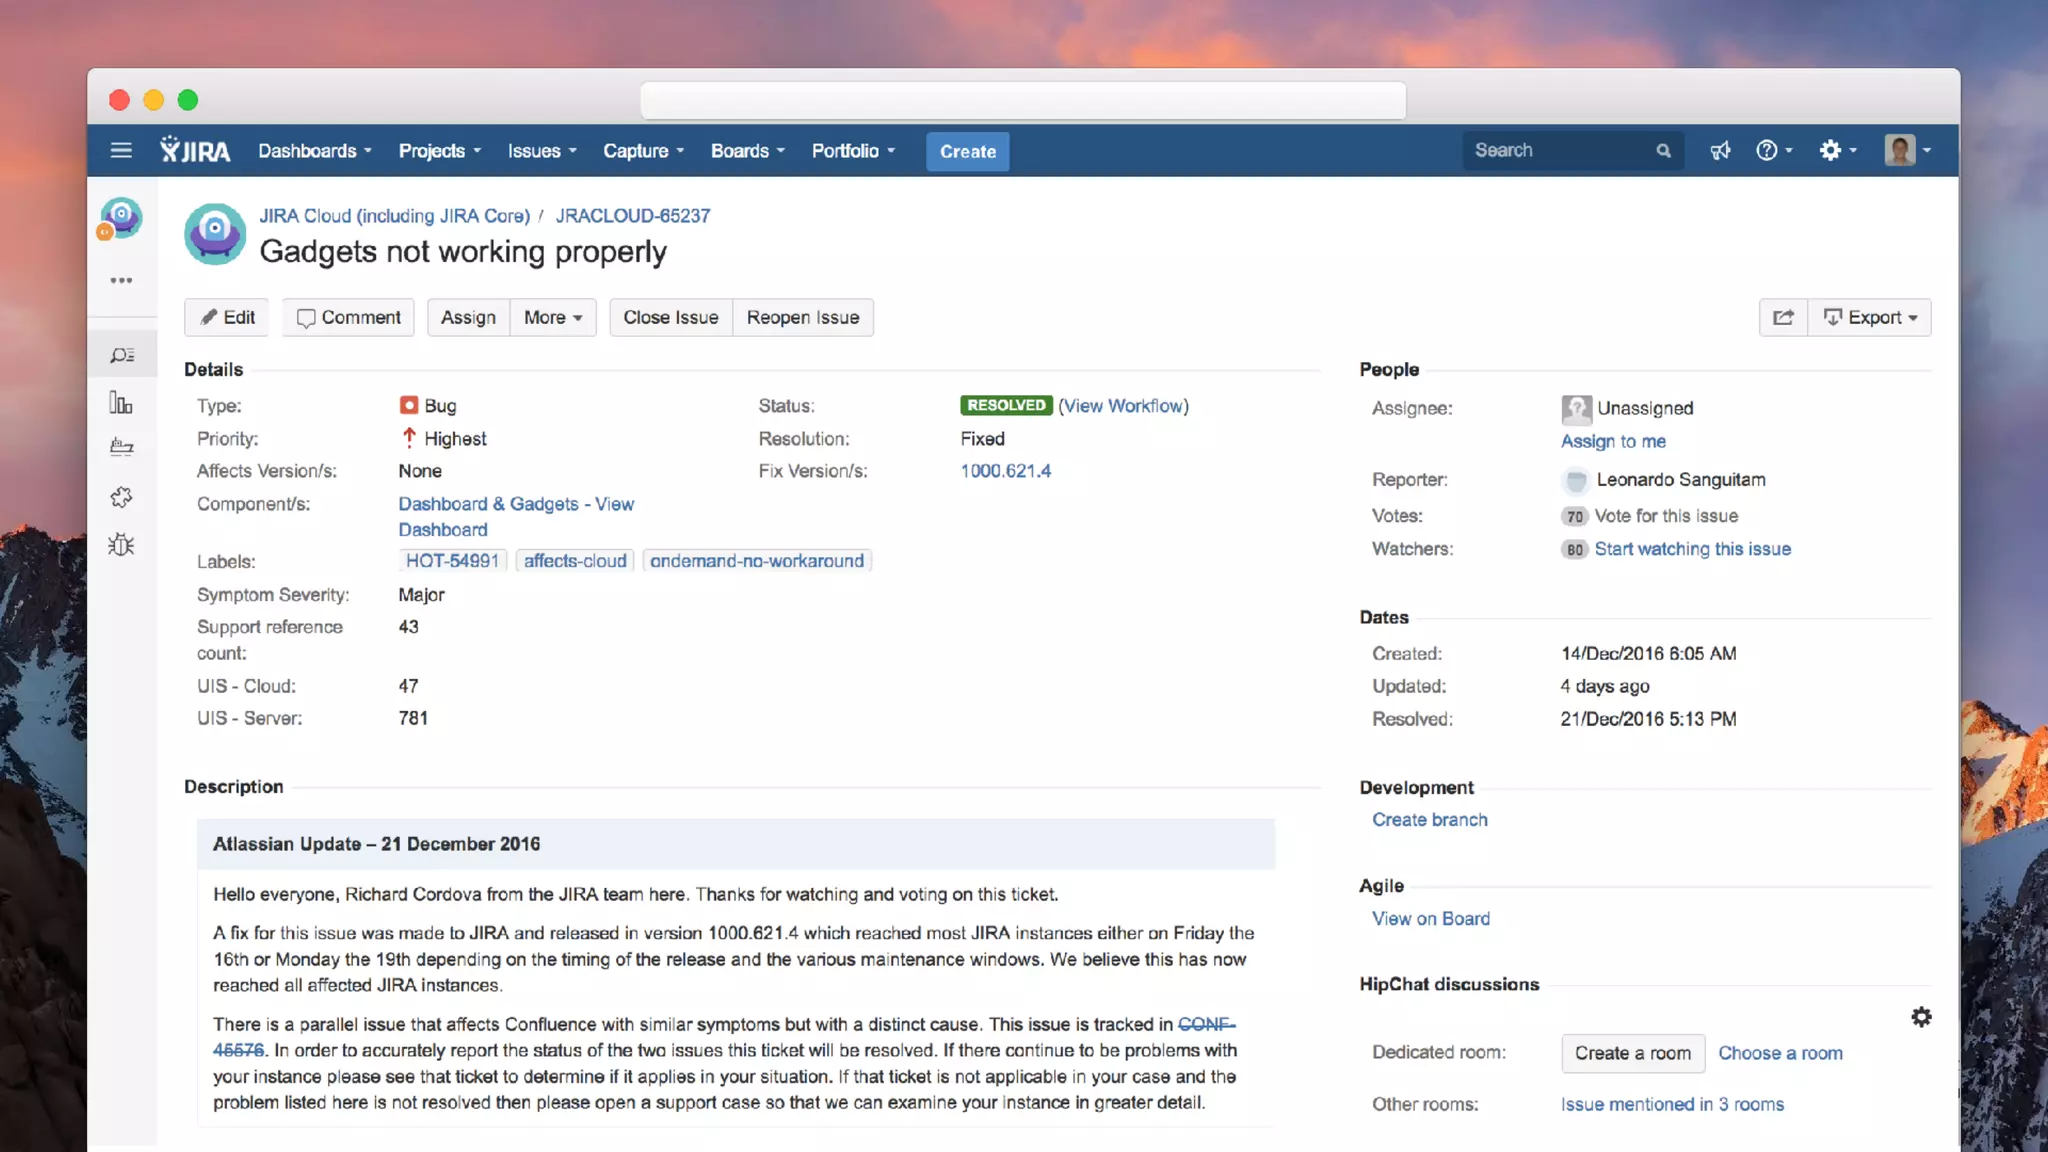
Task: Open the Export dropdown
Action: [1870, 318]
